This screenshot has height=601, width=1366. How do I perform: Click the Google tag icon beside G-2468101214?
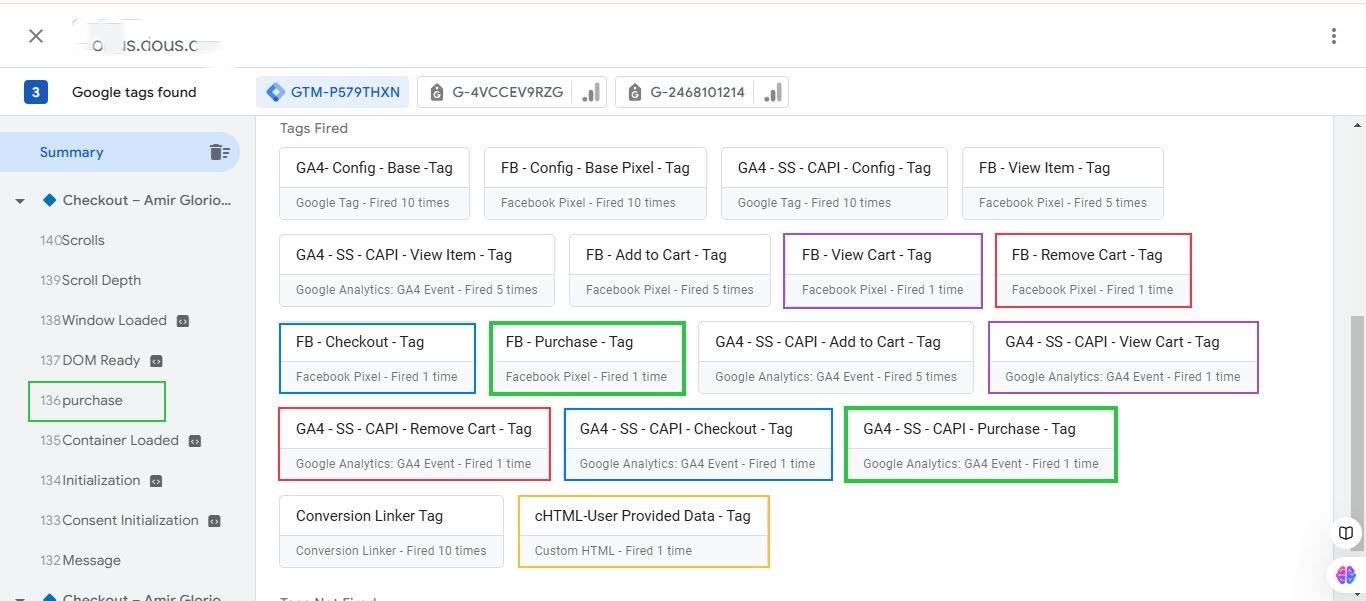[634, 93]
